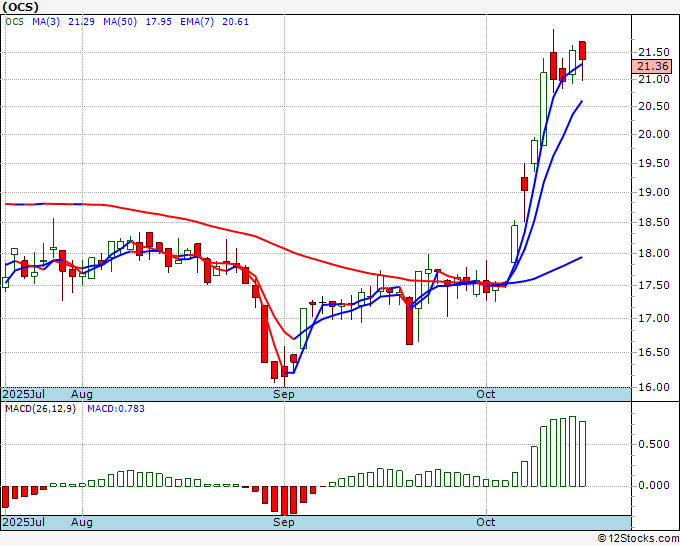680x546 pixels.
Task: Click Sep on price chart date axis
Action: [x=284, y=394]
